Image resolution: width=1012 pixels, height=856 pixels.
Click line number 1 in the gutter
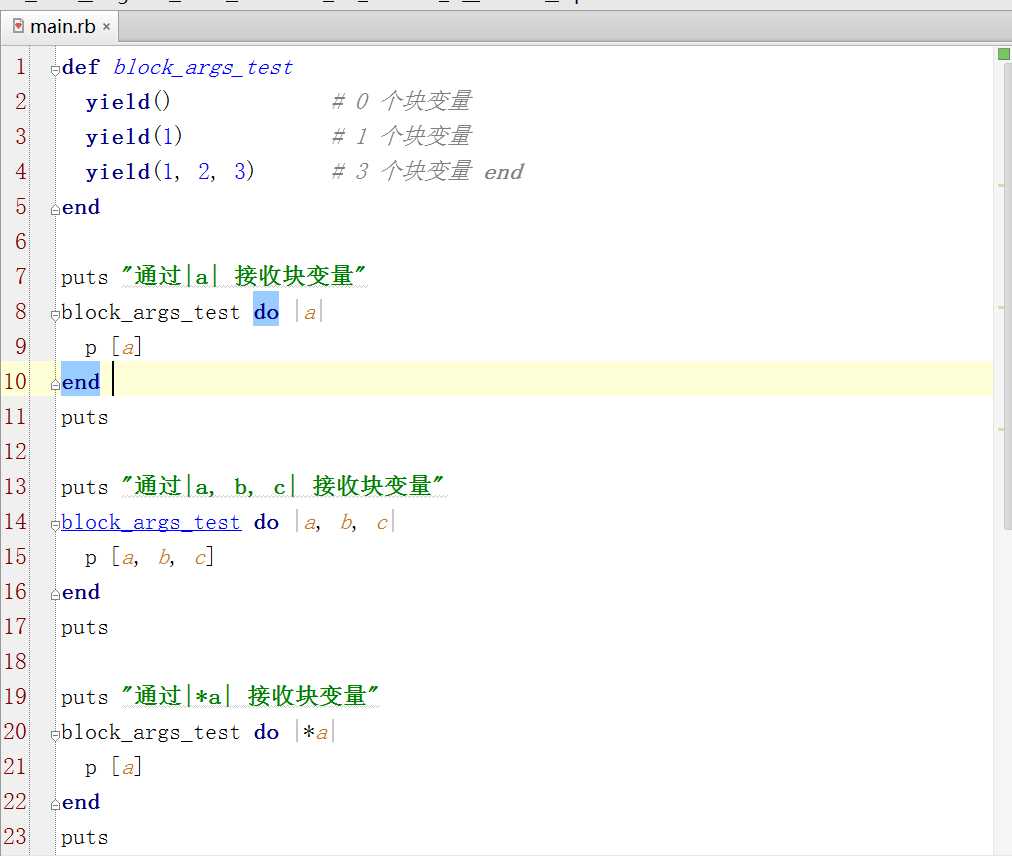[x=20, y=67]
